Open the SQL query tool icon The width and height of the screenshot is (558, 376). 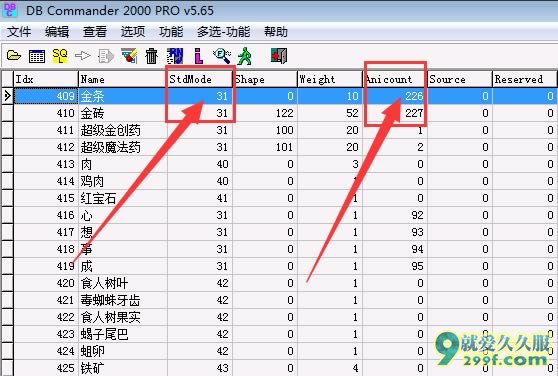tap(60, 56)
